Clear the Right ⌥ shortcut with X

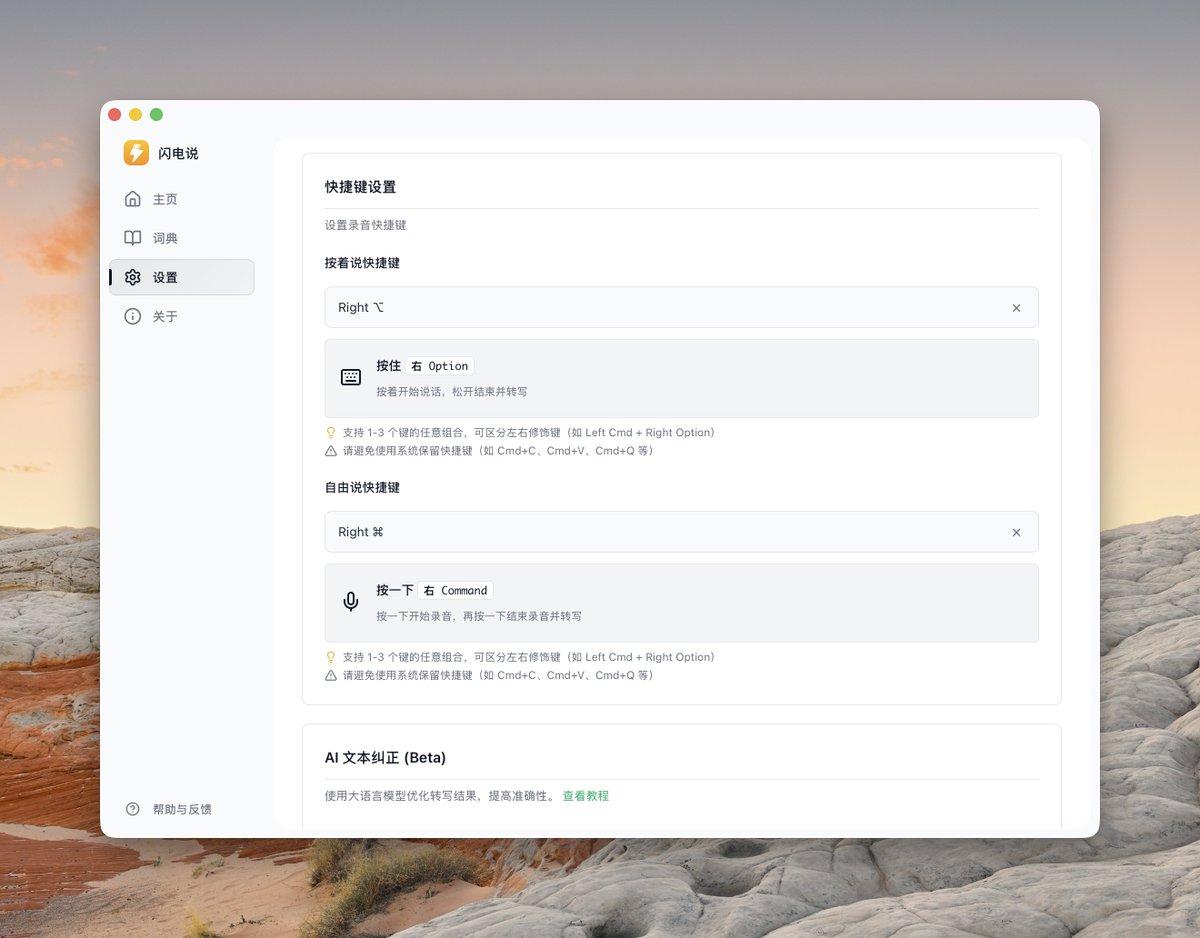(x=1016, y=308)
